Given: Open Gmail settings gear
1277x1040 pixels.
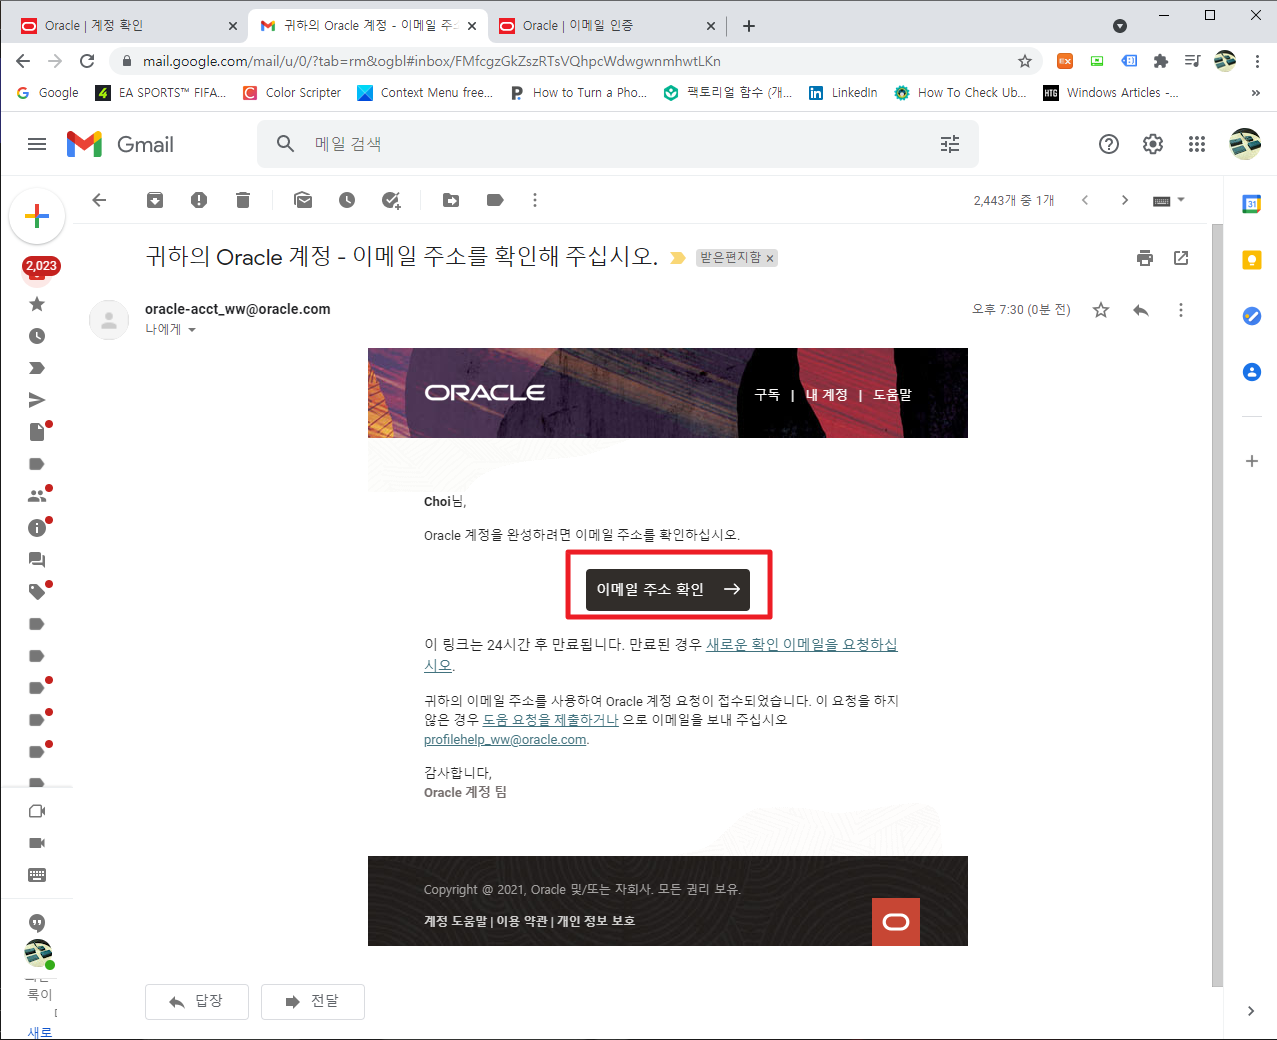Looking at the screenshot, I should tap(1153, 144).
